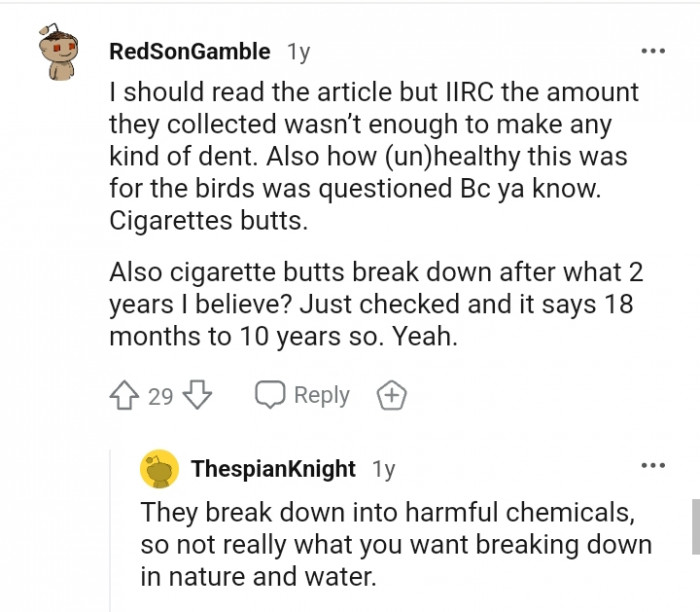Upvote RedSonGamble's comment

coord(127,396)
